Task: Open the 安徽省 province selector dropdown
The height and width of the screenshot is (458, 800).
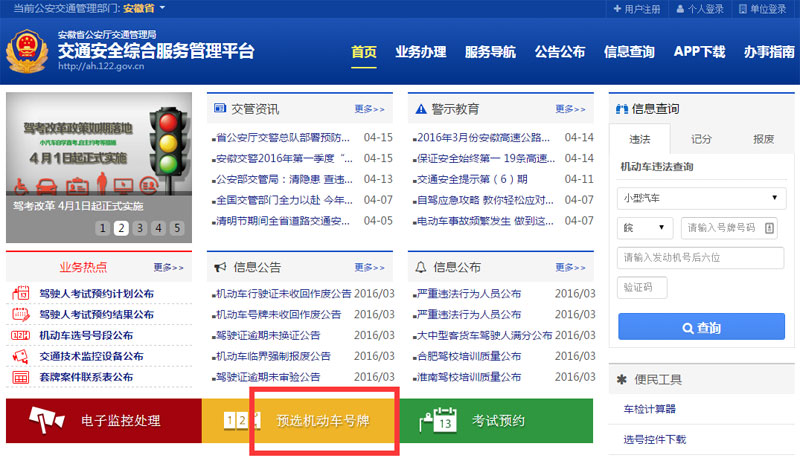Action: coord(144,8)
